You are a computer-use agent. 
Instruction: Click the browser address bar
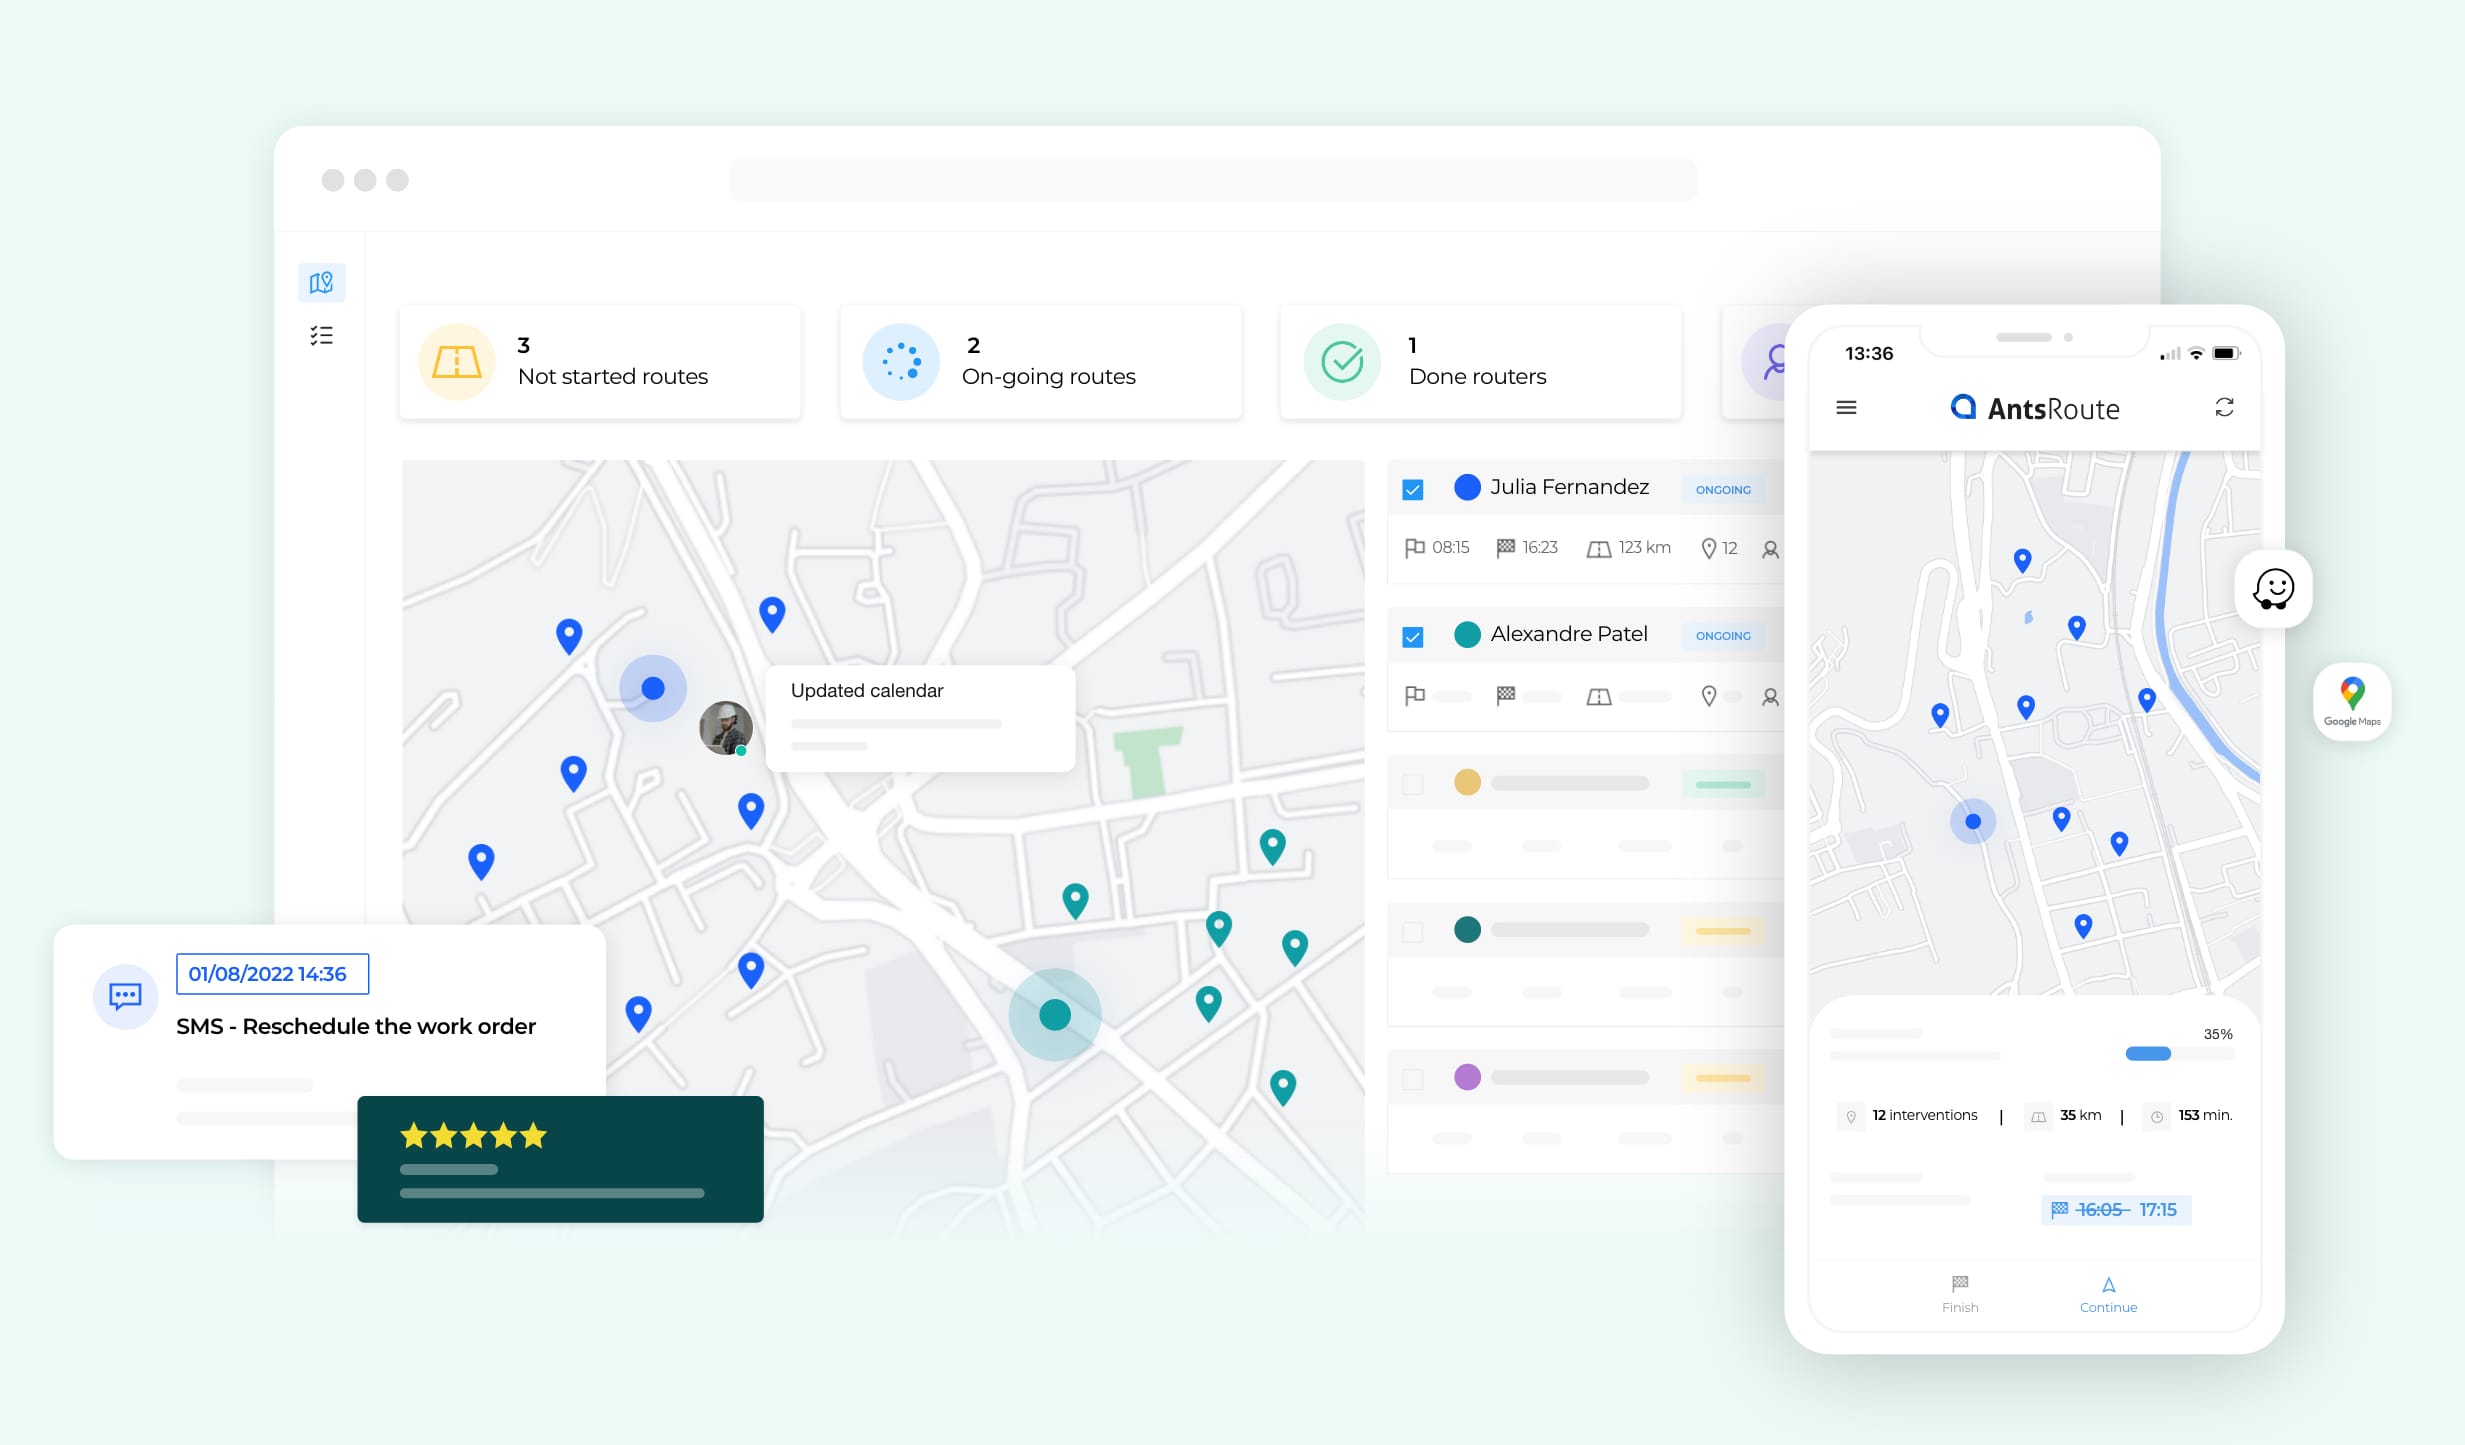(1213, 180)
